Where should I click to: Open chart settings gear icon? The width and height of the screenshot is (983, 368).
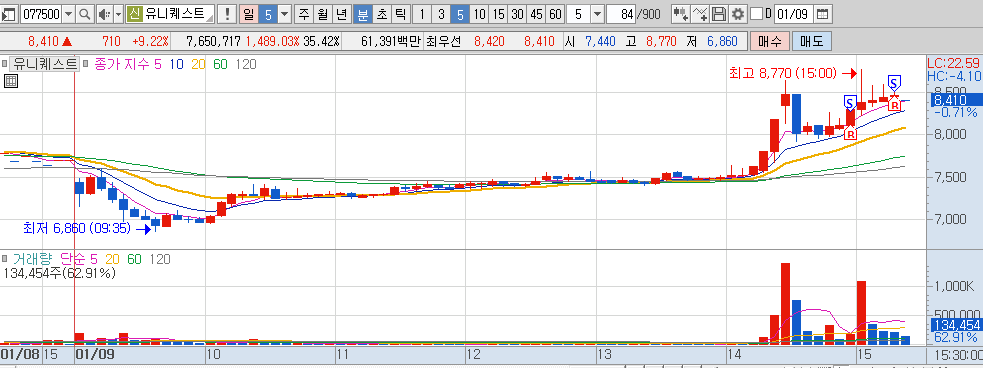[x=739, y=14]
